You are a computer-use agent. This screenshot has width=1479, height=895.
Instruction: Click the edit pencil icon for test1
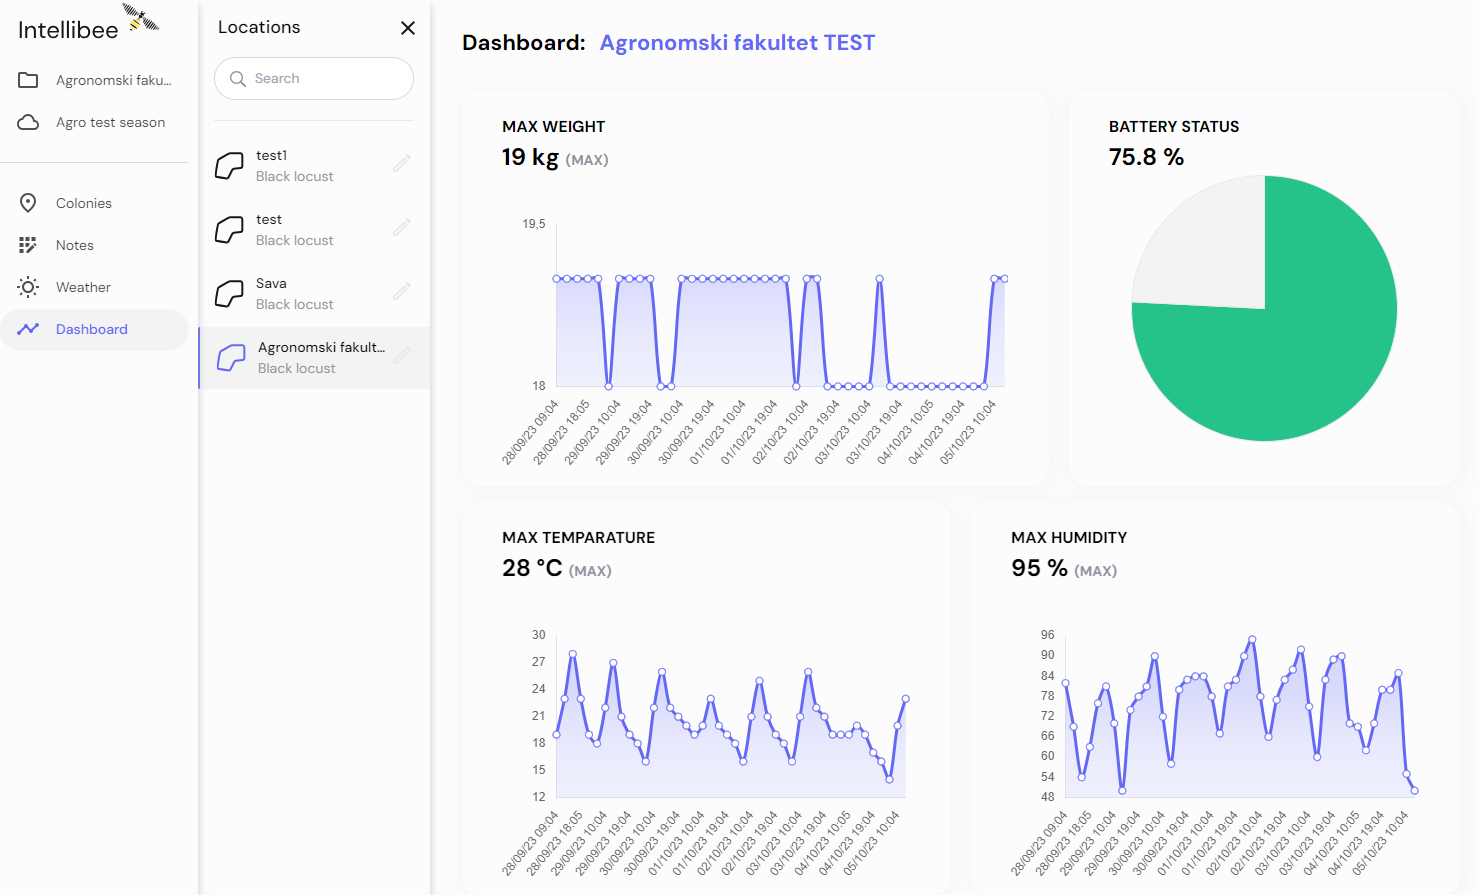click(402, 163)
